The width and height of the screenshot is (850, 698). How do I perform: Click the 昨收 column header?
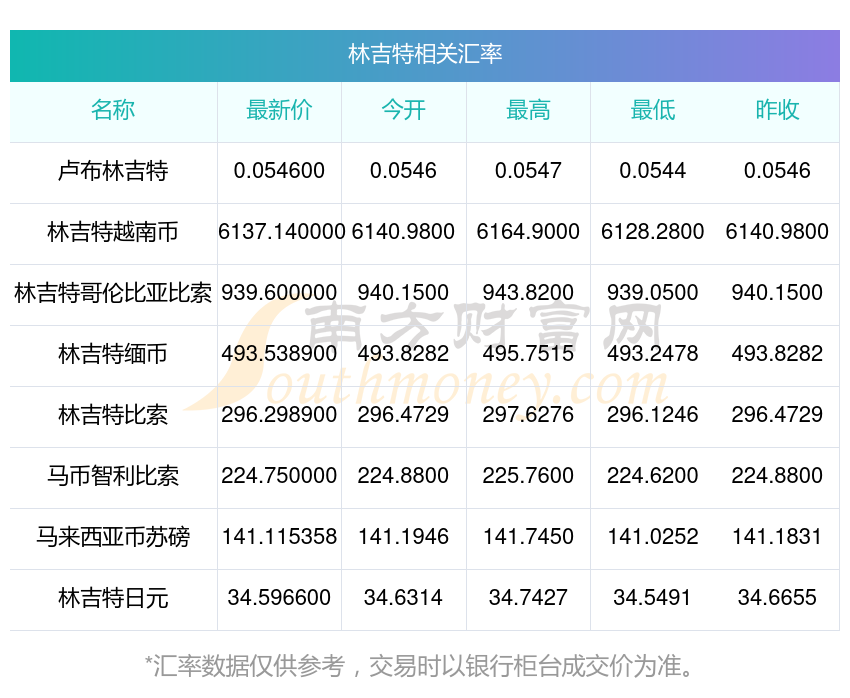(x=777, y=111)
